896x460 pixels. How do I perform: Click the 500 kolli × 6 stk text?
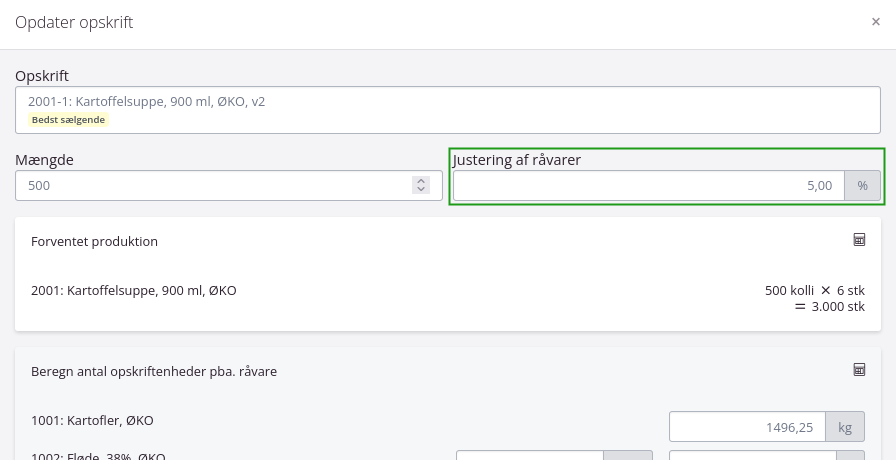coord(814,291)
